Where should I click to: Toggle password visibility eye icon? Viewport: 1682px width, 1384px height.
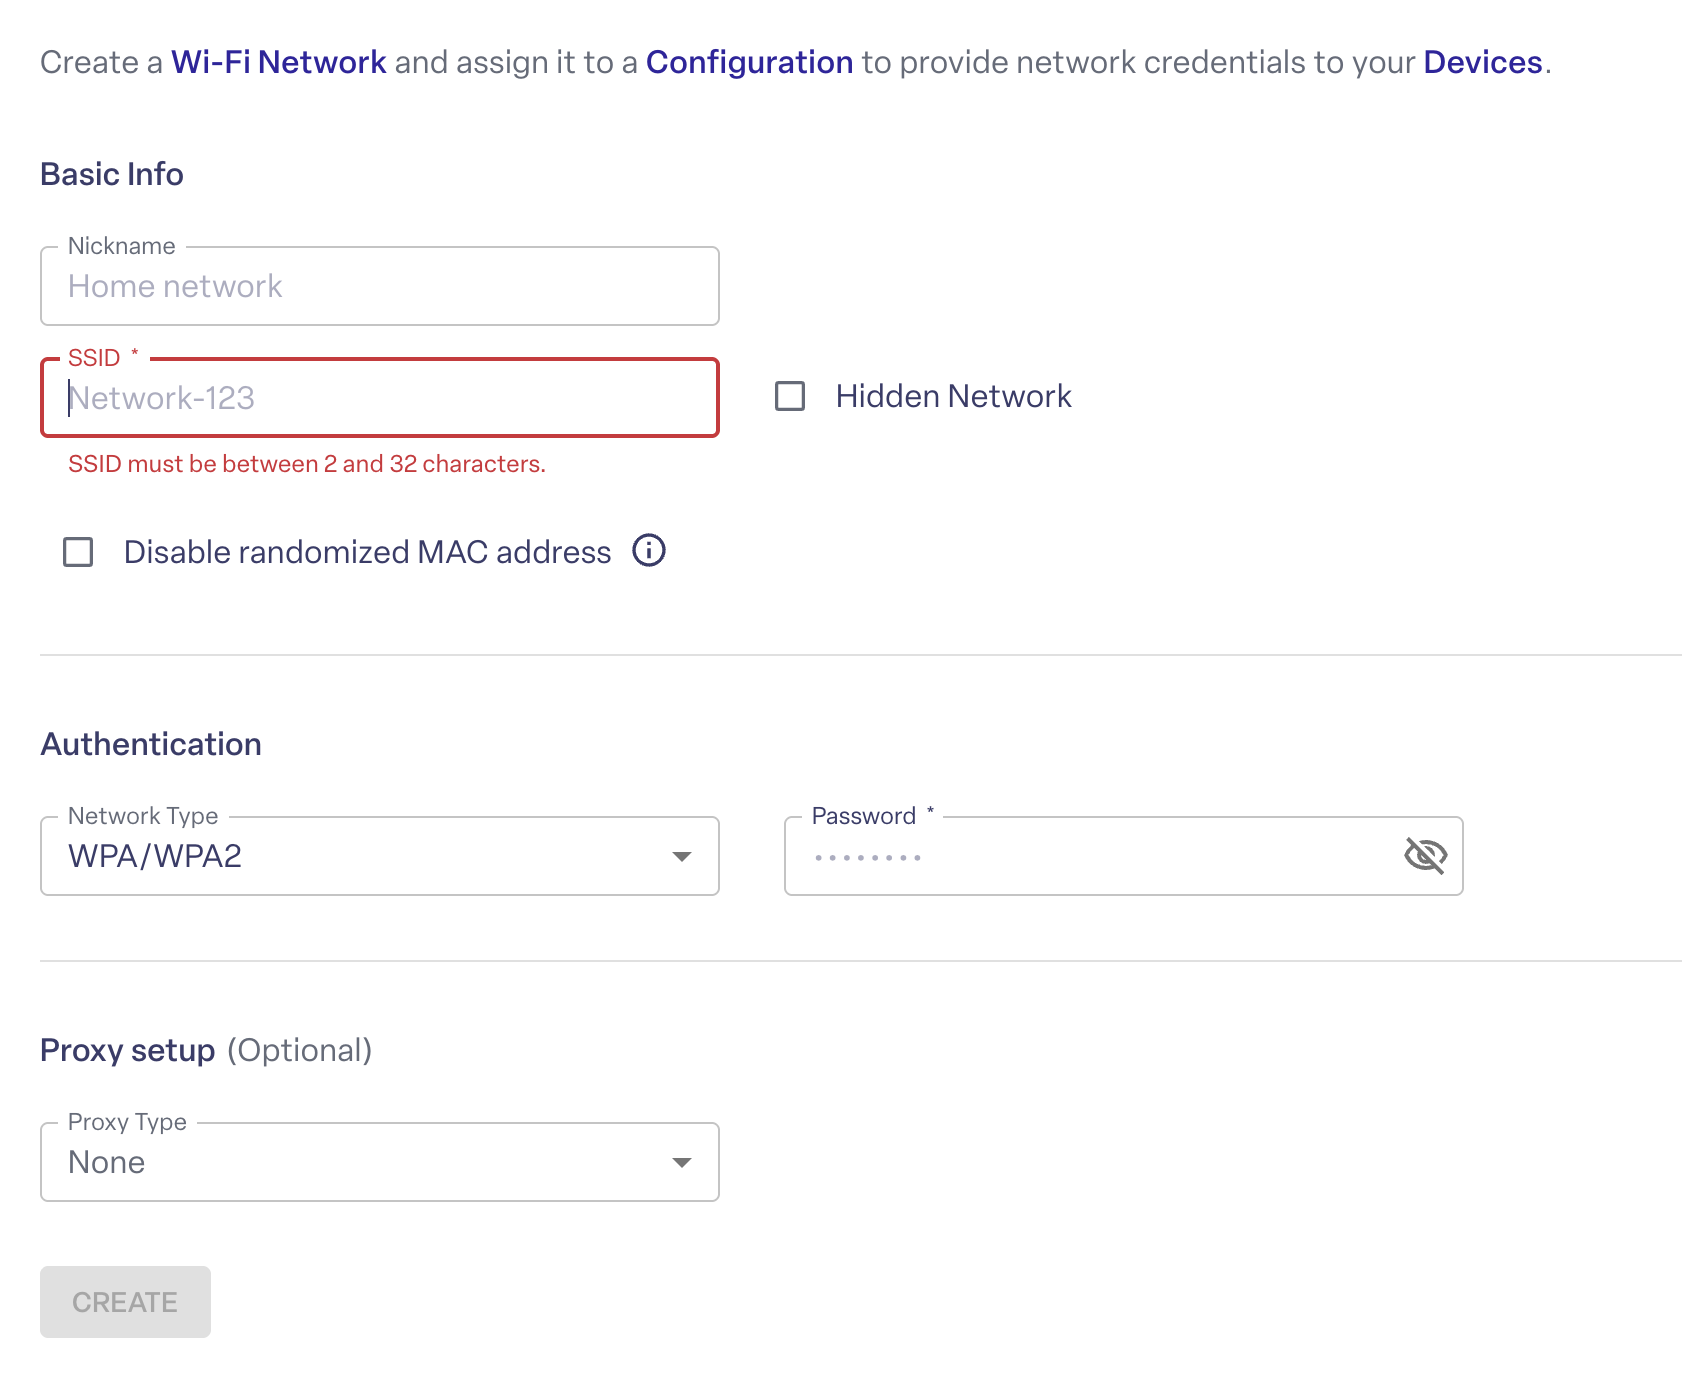click(1425, 856)
